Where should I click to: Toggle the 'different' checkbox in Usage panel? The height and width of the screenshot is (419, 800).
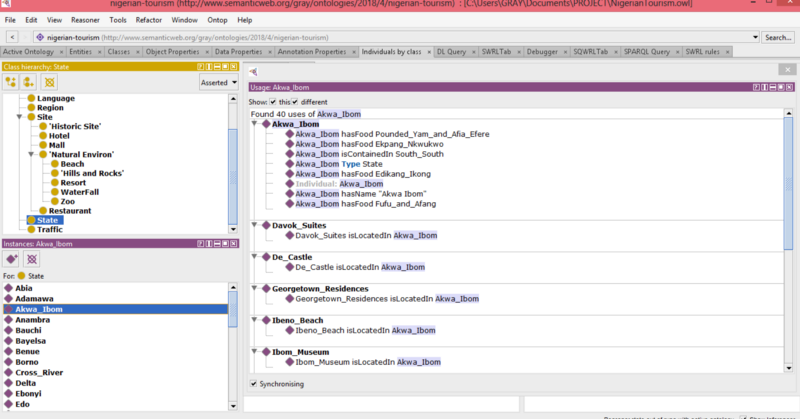click(x=297, y=102)
